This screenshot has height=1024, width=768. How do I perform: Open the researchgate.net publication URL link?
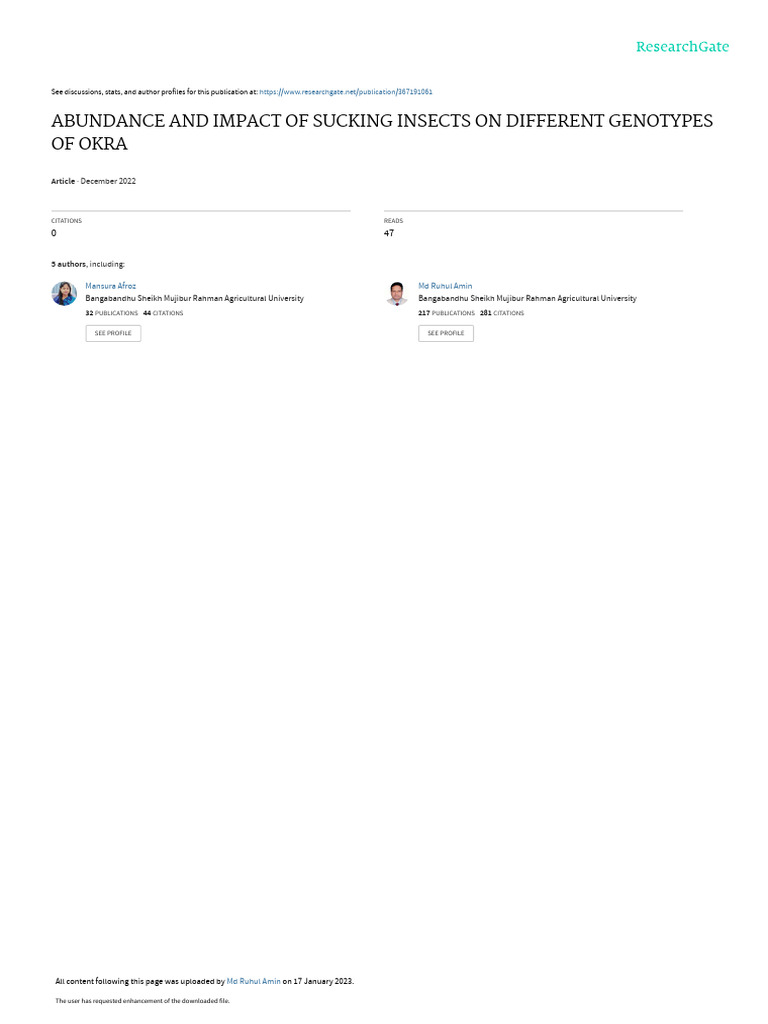pos(345,92)
